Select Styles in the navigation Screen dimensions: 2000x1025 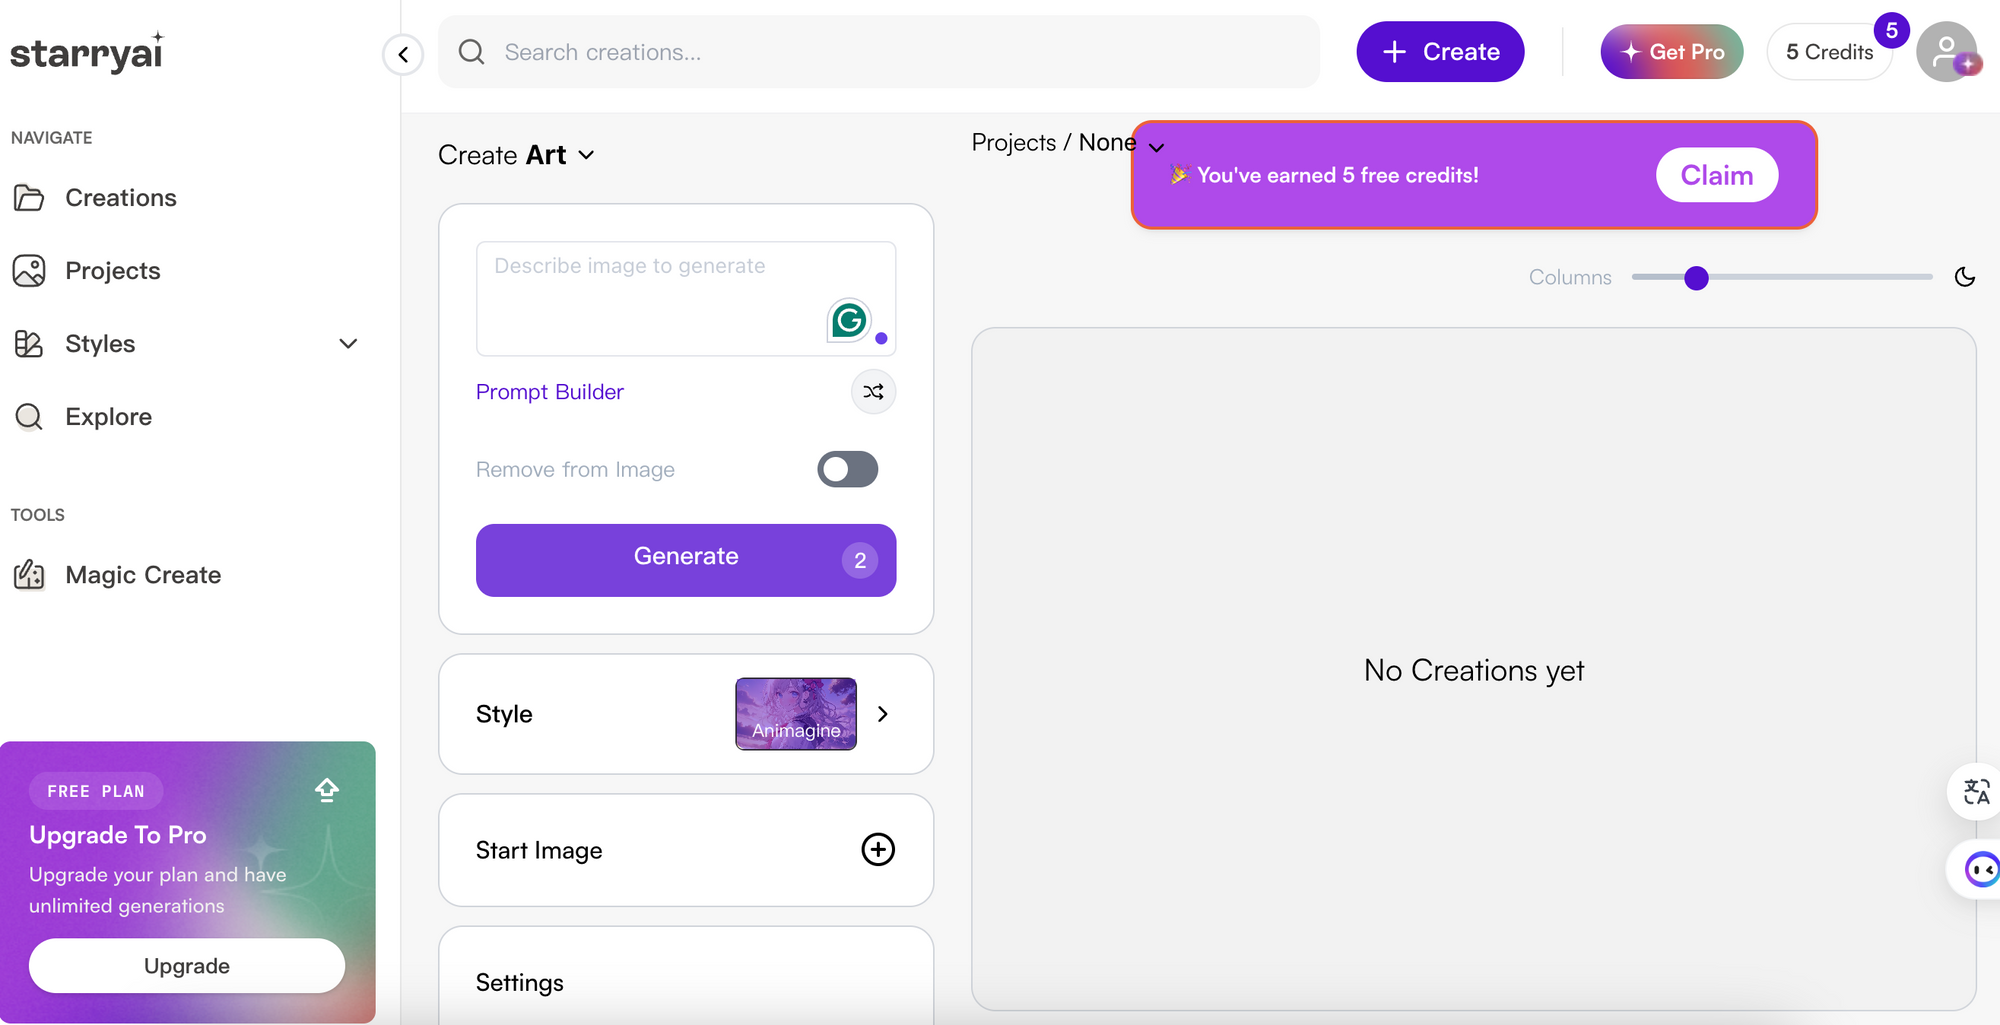(x=100, y=344)
